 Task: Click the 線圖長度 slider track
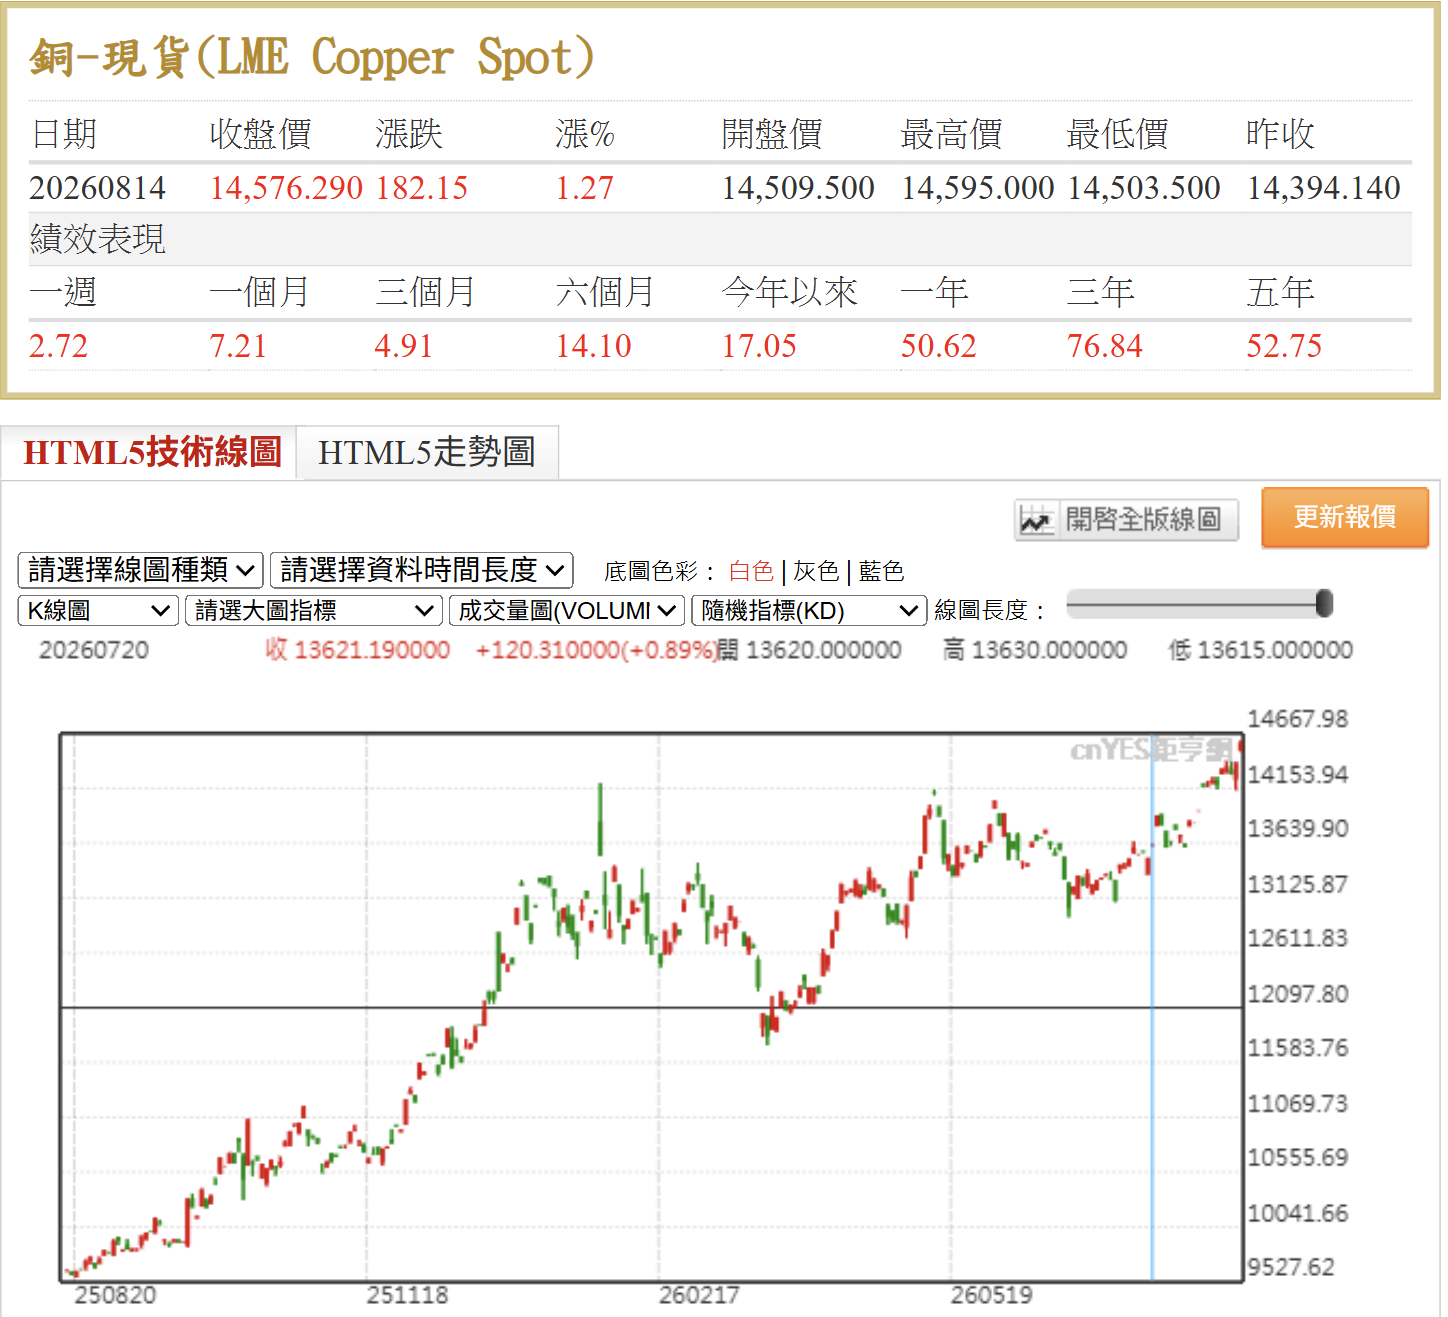[1199, 604]
